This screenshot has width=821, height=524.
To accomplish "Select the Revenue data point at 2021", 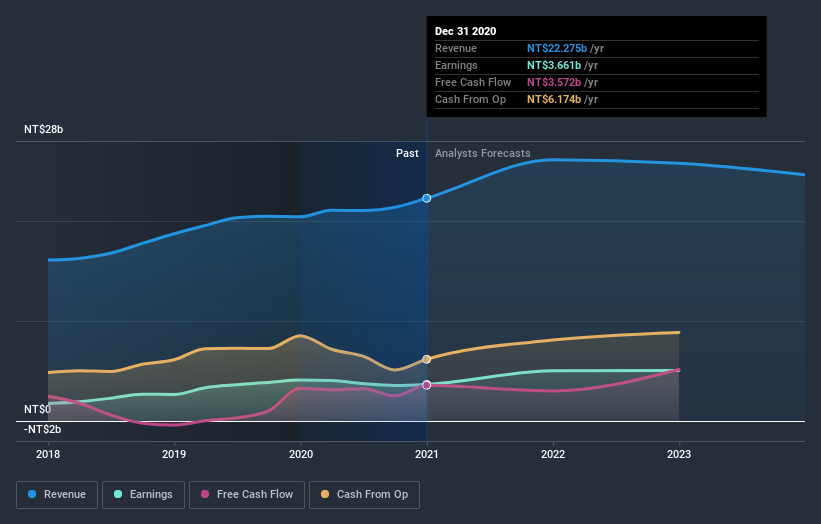I will [427, 198].
